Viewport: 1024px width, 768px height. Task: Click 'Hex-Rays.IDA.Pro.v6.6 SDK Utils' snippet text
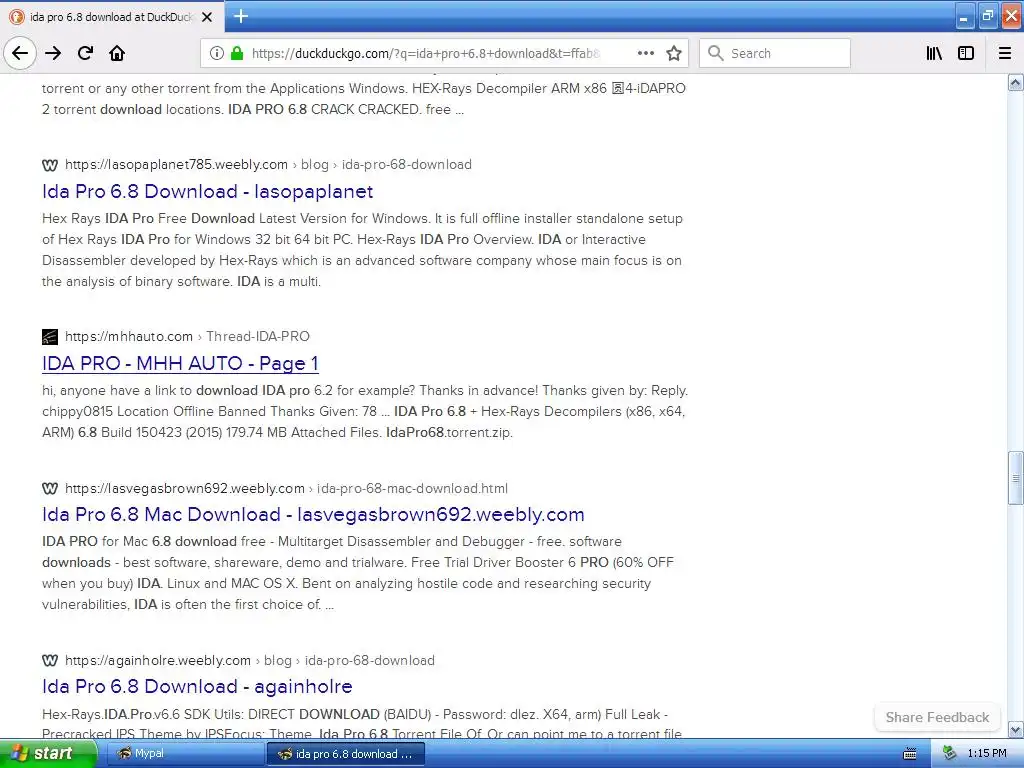[x=362, y=724]
